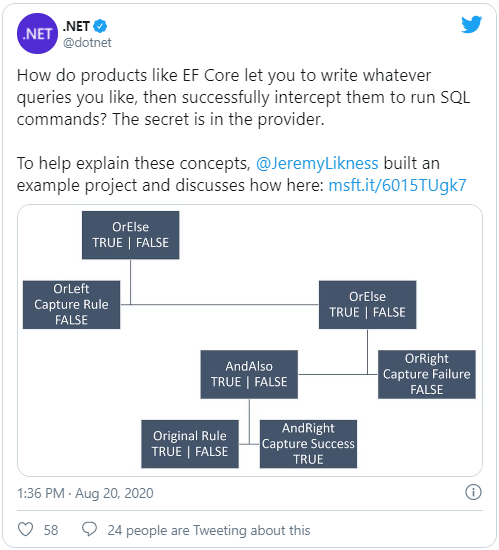Like the tweet with the heart icon
This screenshot has width=499, height=550.
point(26,529)
